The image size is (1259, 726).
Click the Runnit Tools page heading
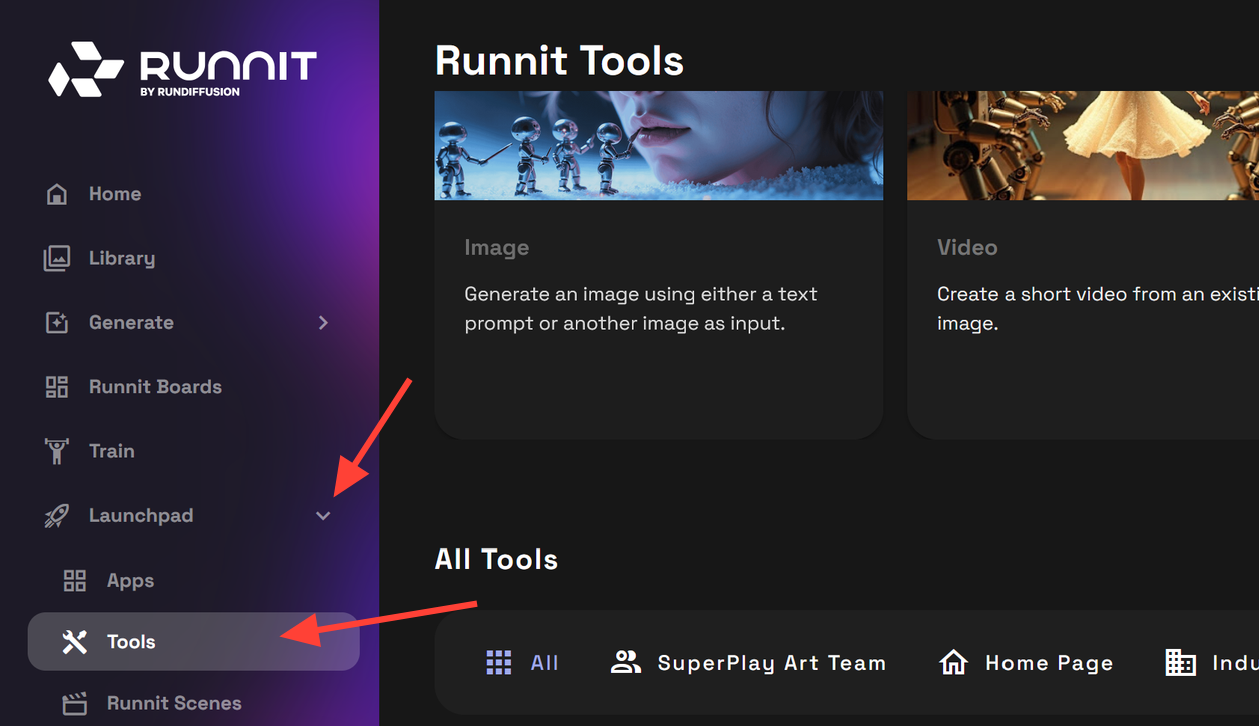tap(559, 61)
